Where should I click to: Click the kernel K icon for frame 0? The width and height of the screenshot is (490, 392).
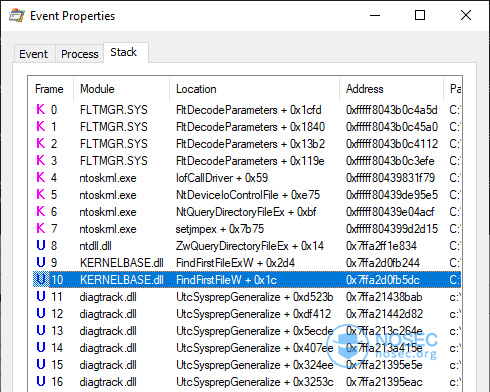41,109
